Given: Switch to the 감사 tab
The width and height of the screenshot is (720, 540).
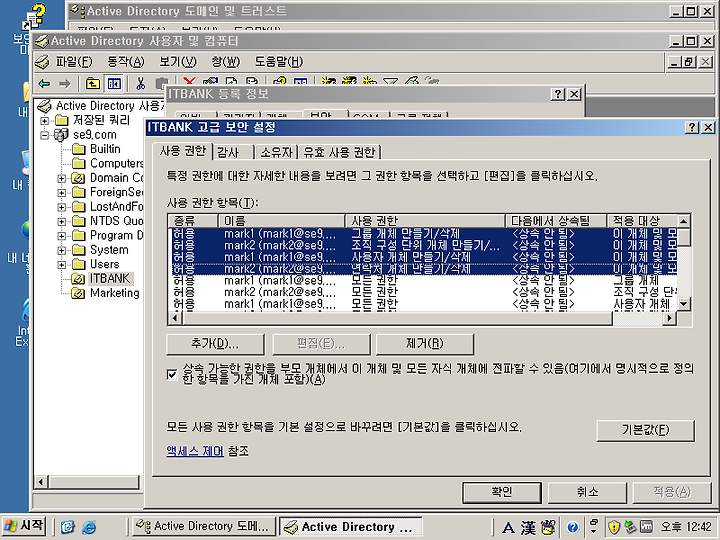Looking at the screenshot, I should point(234,152).
